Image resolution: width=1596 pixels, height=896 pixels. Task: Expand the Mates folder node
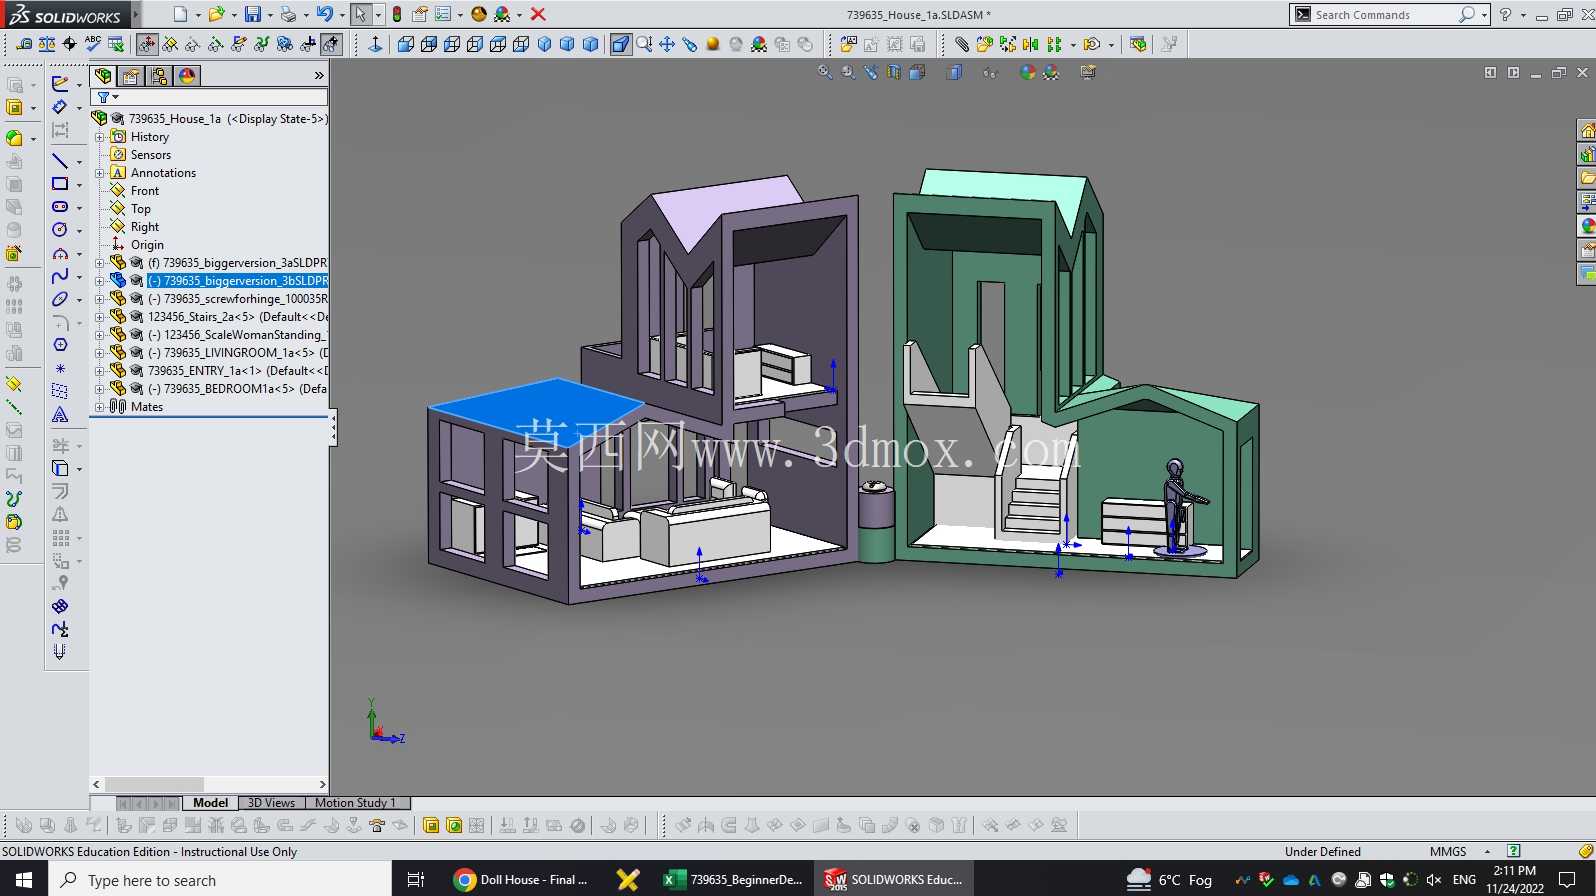click(x=99, y=407)
